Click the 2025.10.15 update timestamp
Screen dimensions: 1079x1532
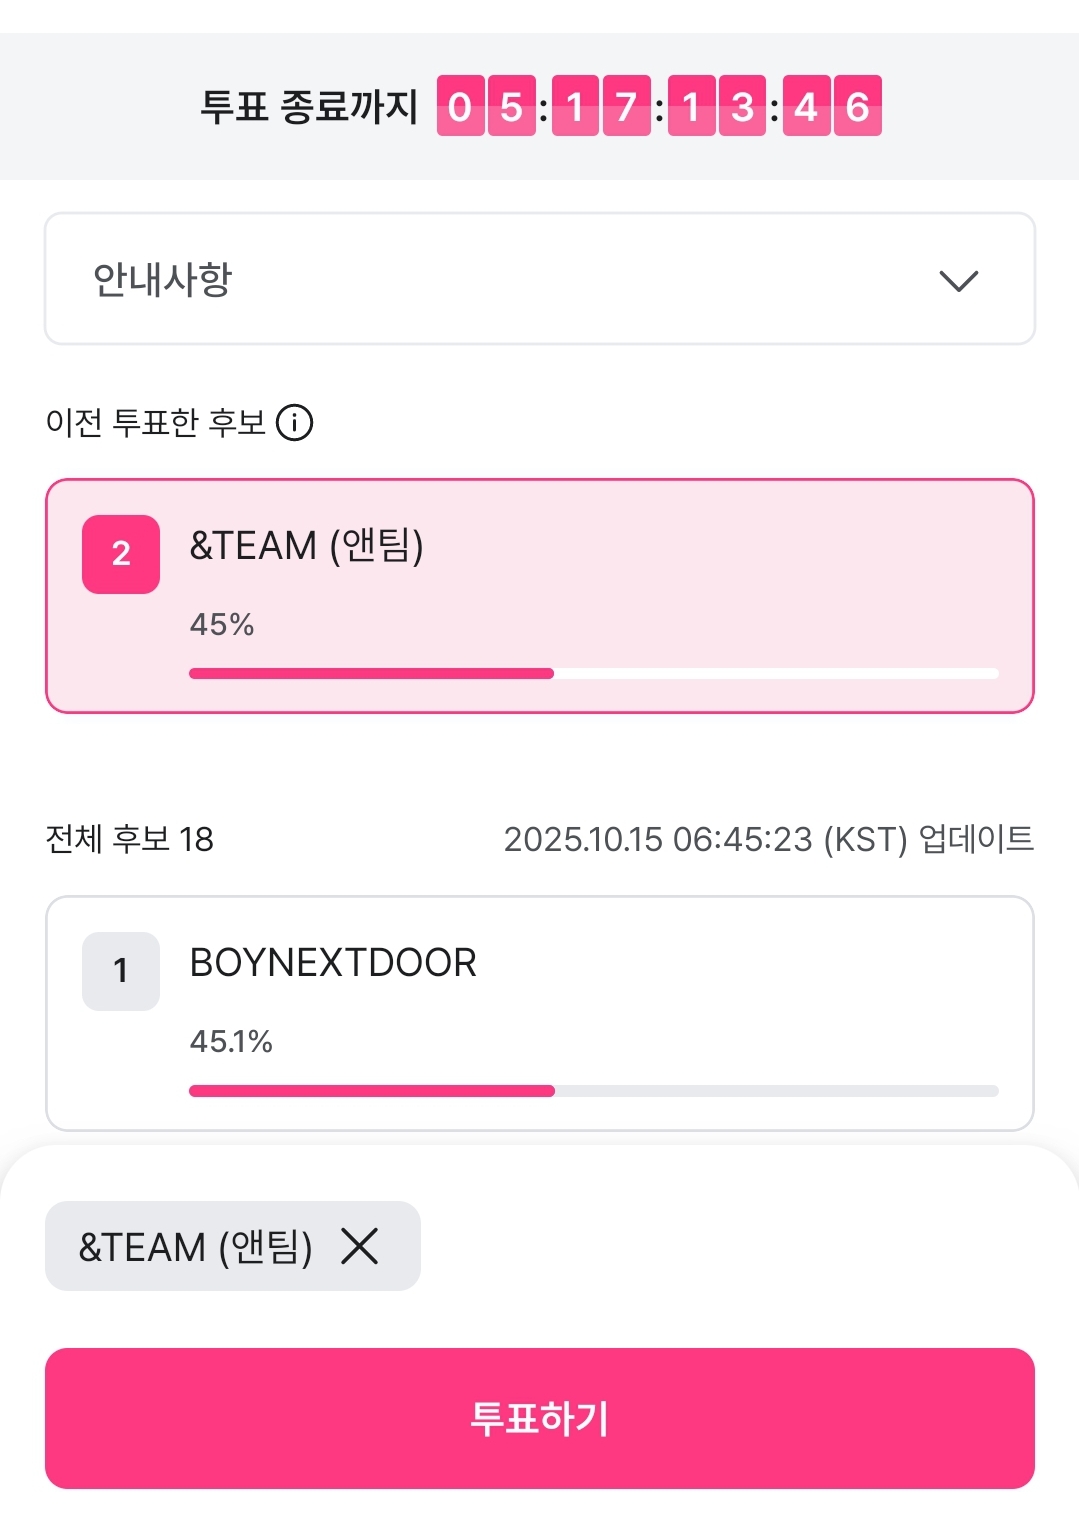pos(768,839)
